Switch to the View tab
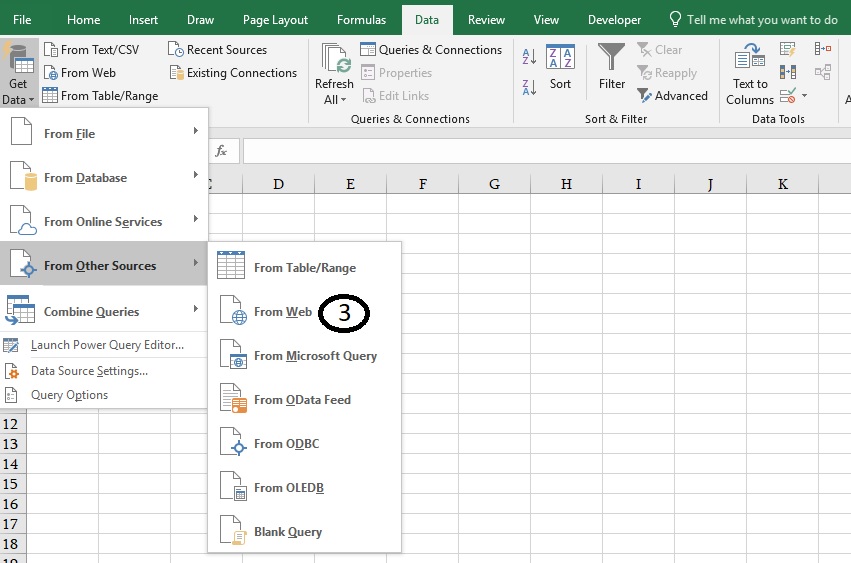 pyautogui.click(x=546, y=20)
